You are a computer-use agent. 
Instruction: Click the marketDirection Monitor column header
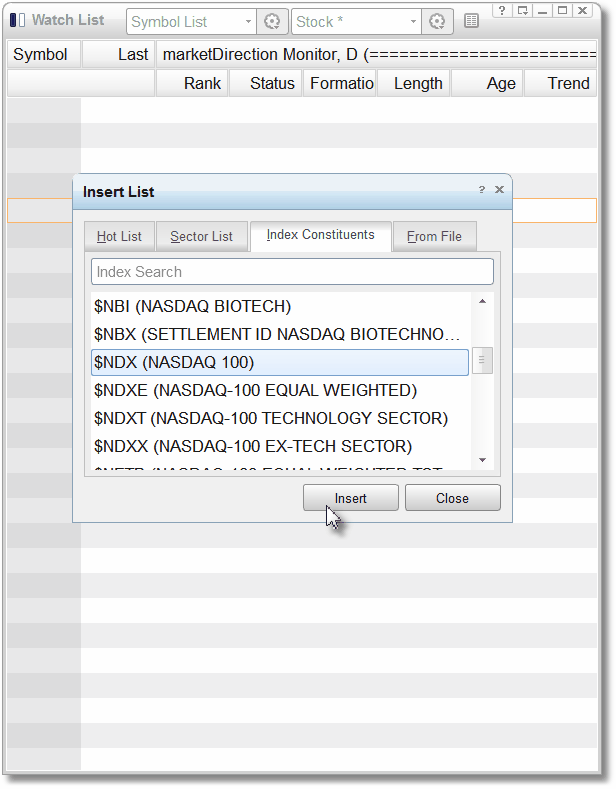[x=377, y=54]
